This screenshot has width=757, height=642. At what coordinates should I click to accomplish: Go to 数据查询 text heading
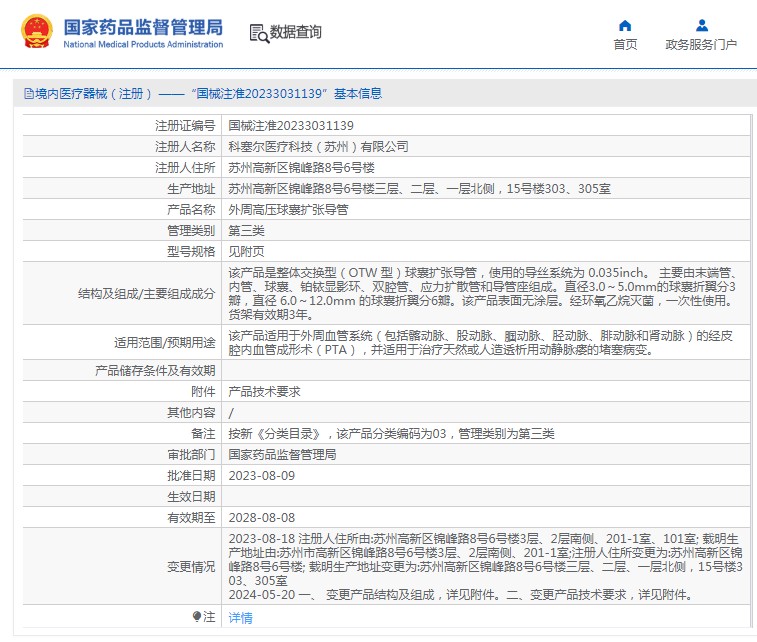coord(296,33)
